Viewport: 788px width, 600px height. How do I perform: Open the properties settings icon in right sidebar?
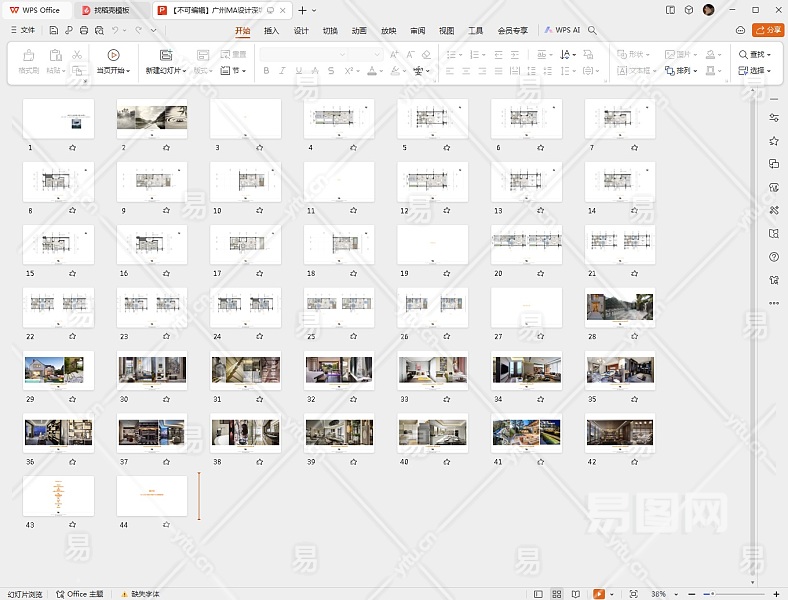[x=774, y=118]
